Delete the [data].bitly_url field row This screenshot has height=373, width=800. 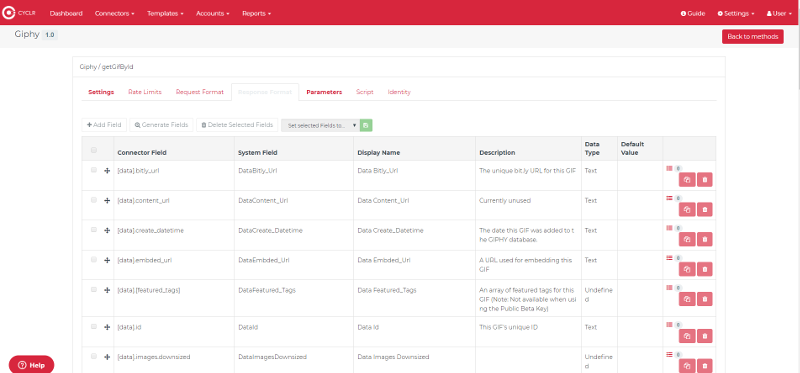[705, 180]
